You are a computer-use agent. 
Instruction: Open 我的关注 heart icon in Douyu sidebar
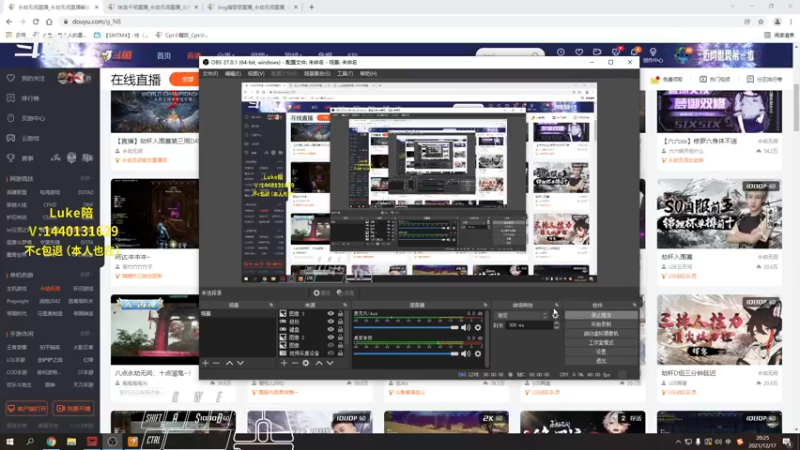coord(11,78)
